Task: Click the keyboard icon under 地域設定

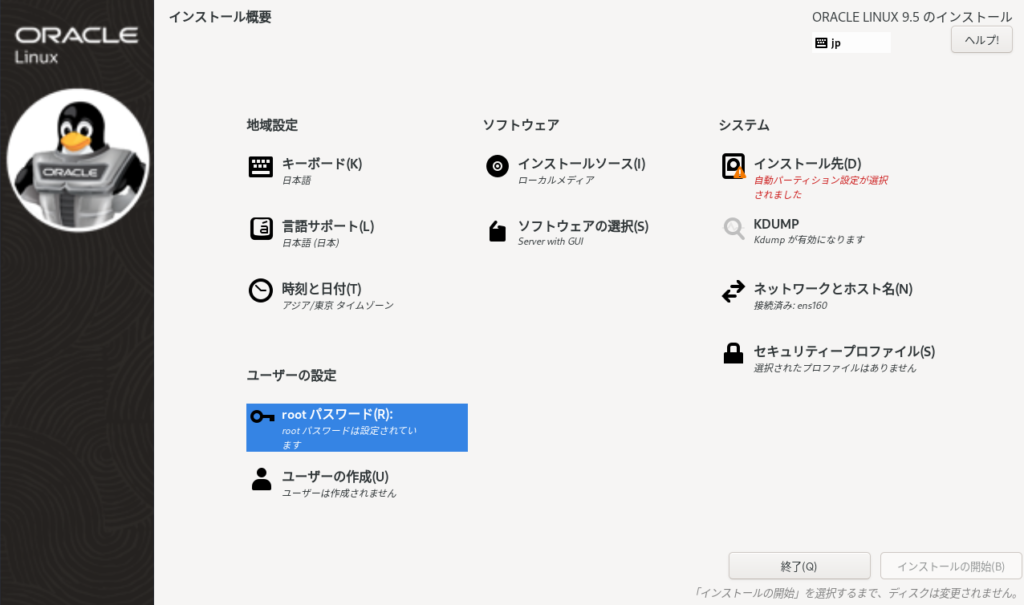Action: tap(261, 167)
